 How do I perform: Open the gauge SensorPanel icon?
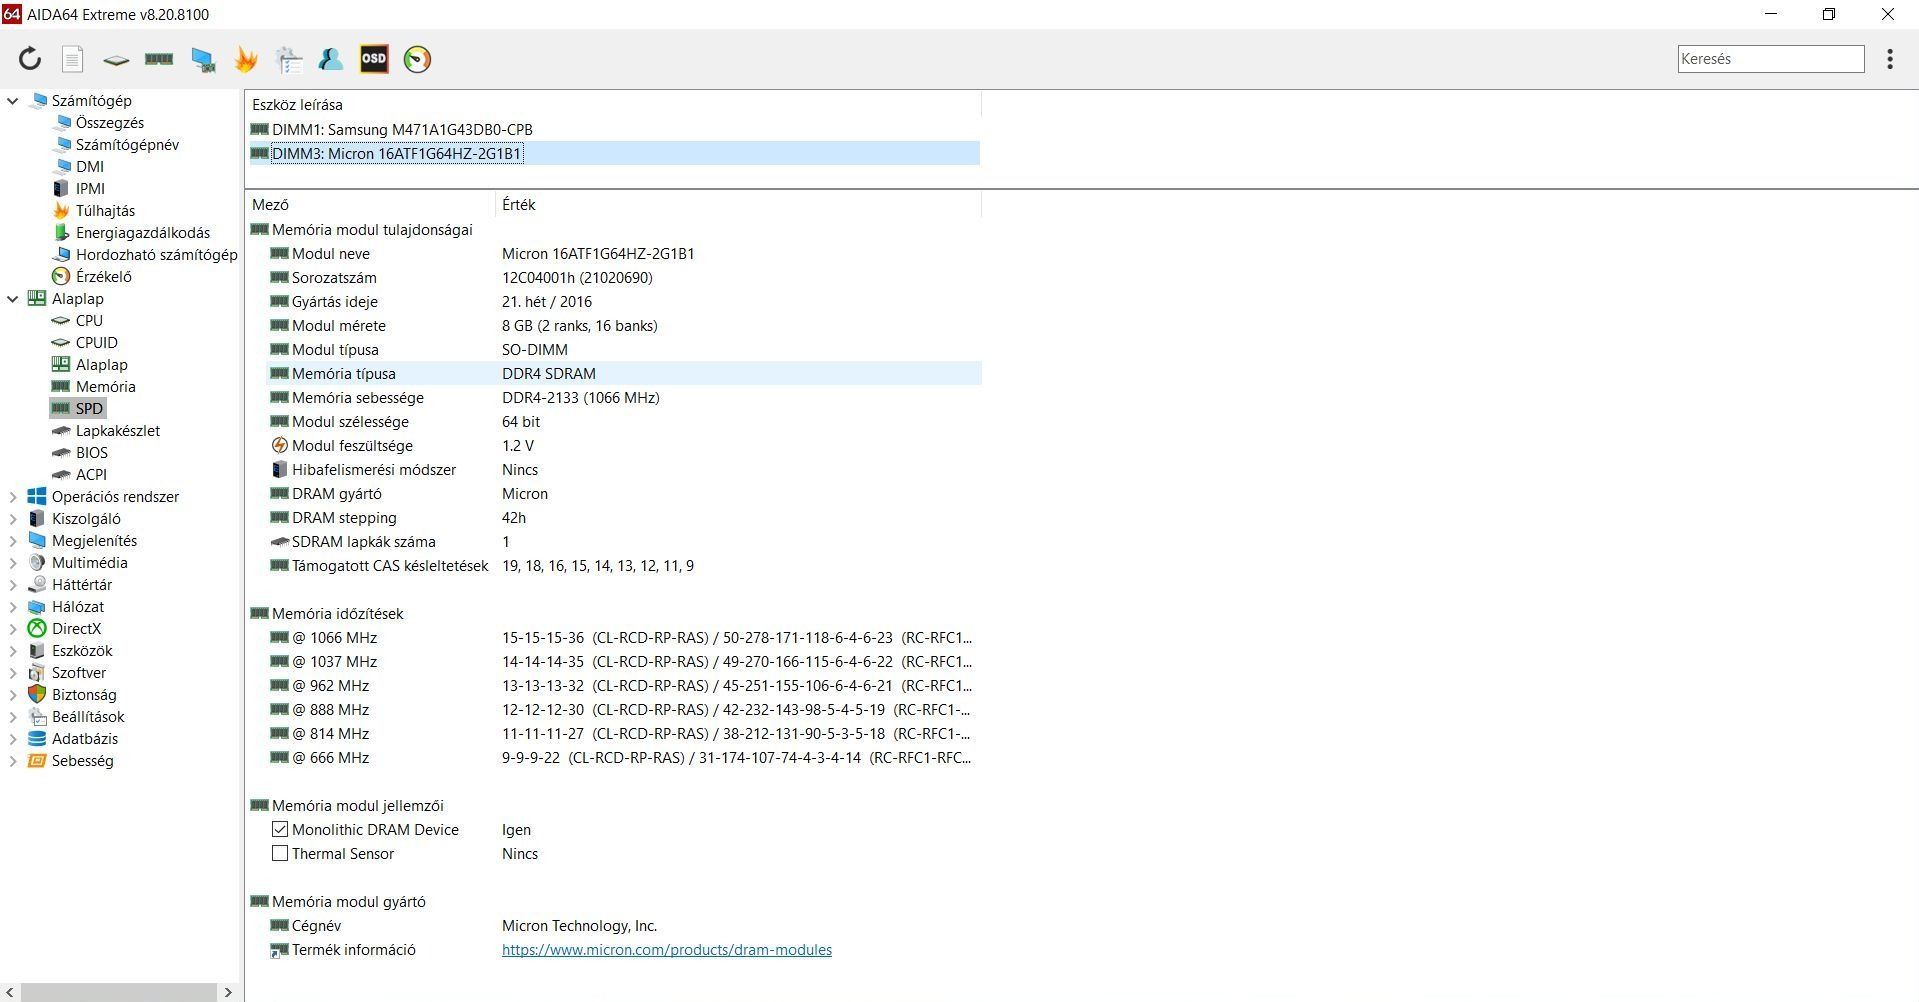pos(417,59)
